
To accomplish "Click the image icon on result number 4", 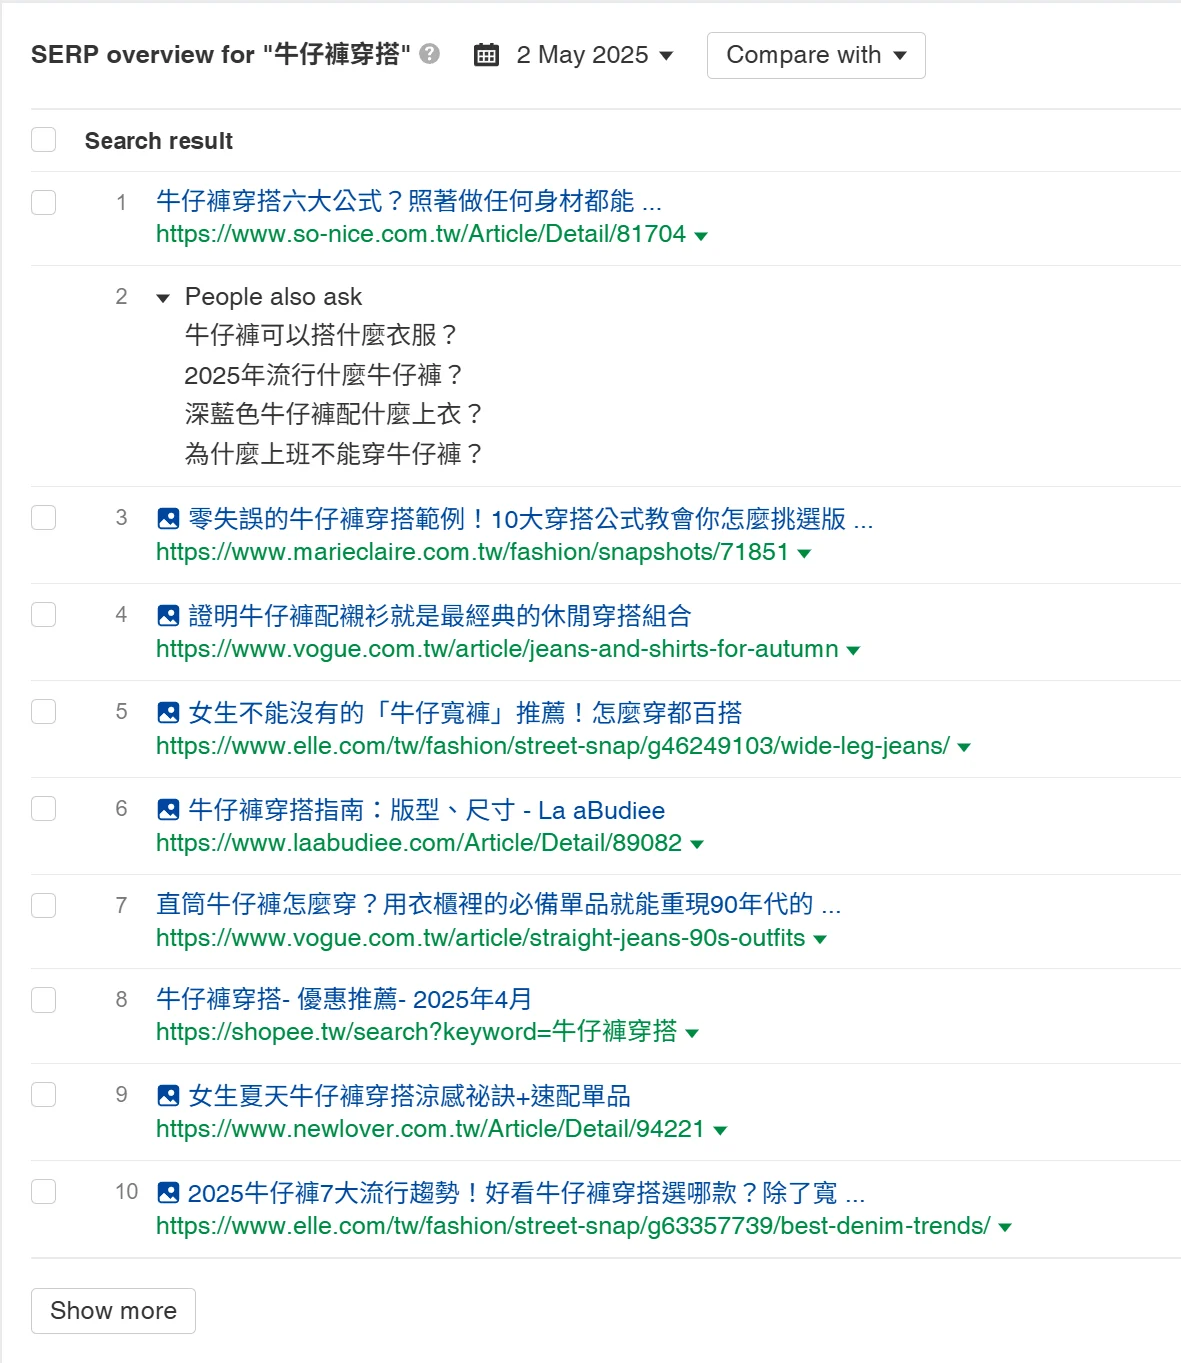I will pos(168,616).
